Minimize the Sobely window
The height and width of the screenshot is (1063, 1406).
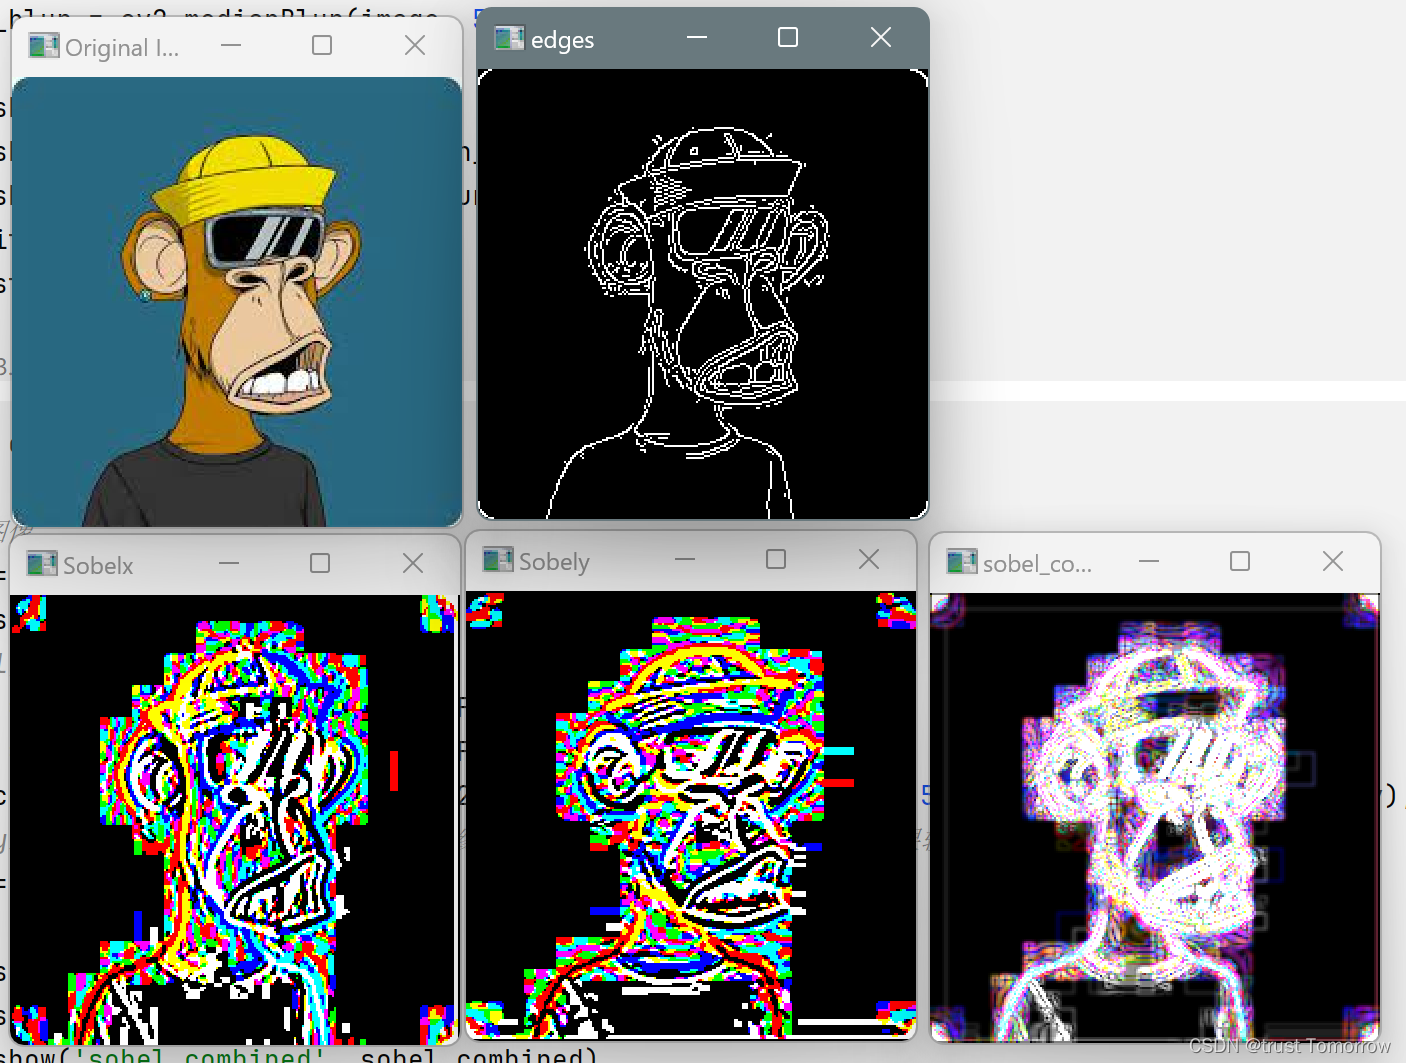coord(685,559)
